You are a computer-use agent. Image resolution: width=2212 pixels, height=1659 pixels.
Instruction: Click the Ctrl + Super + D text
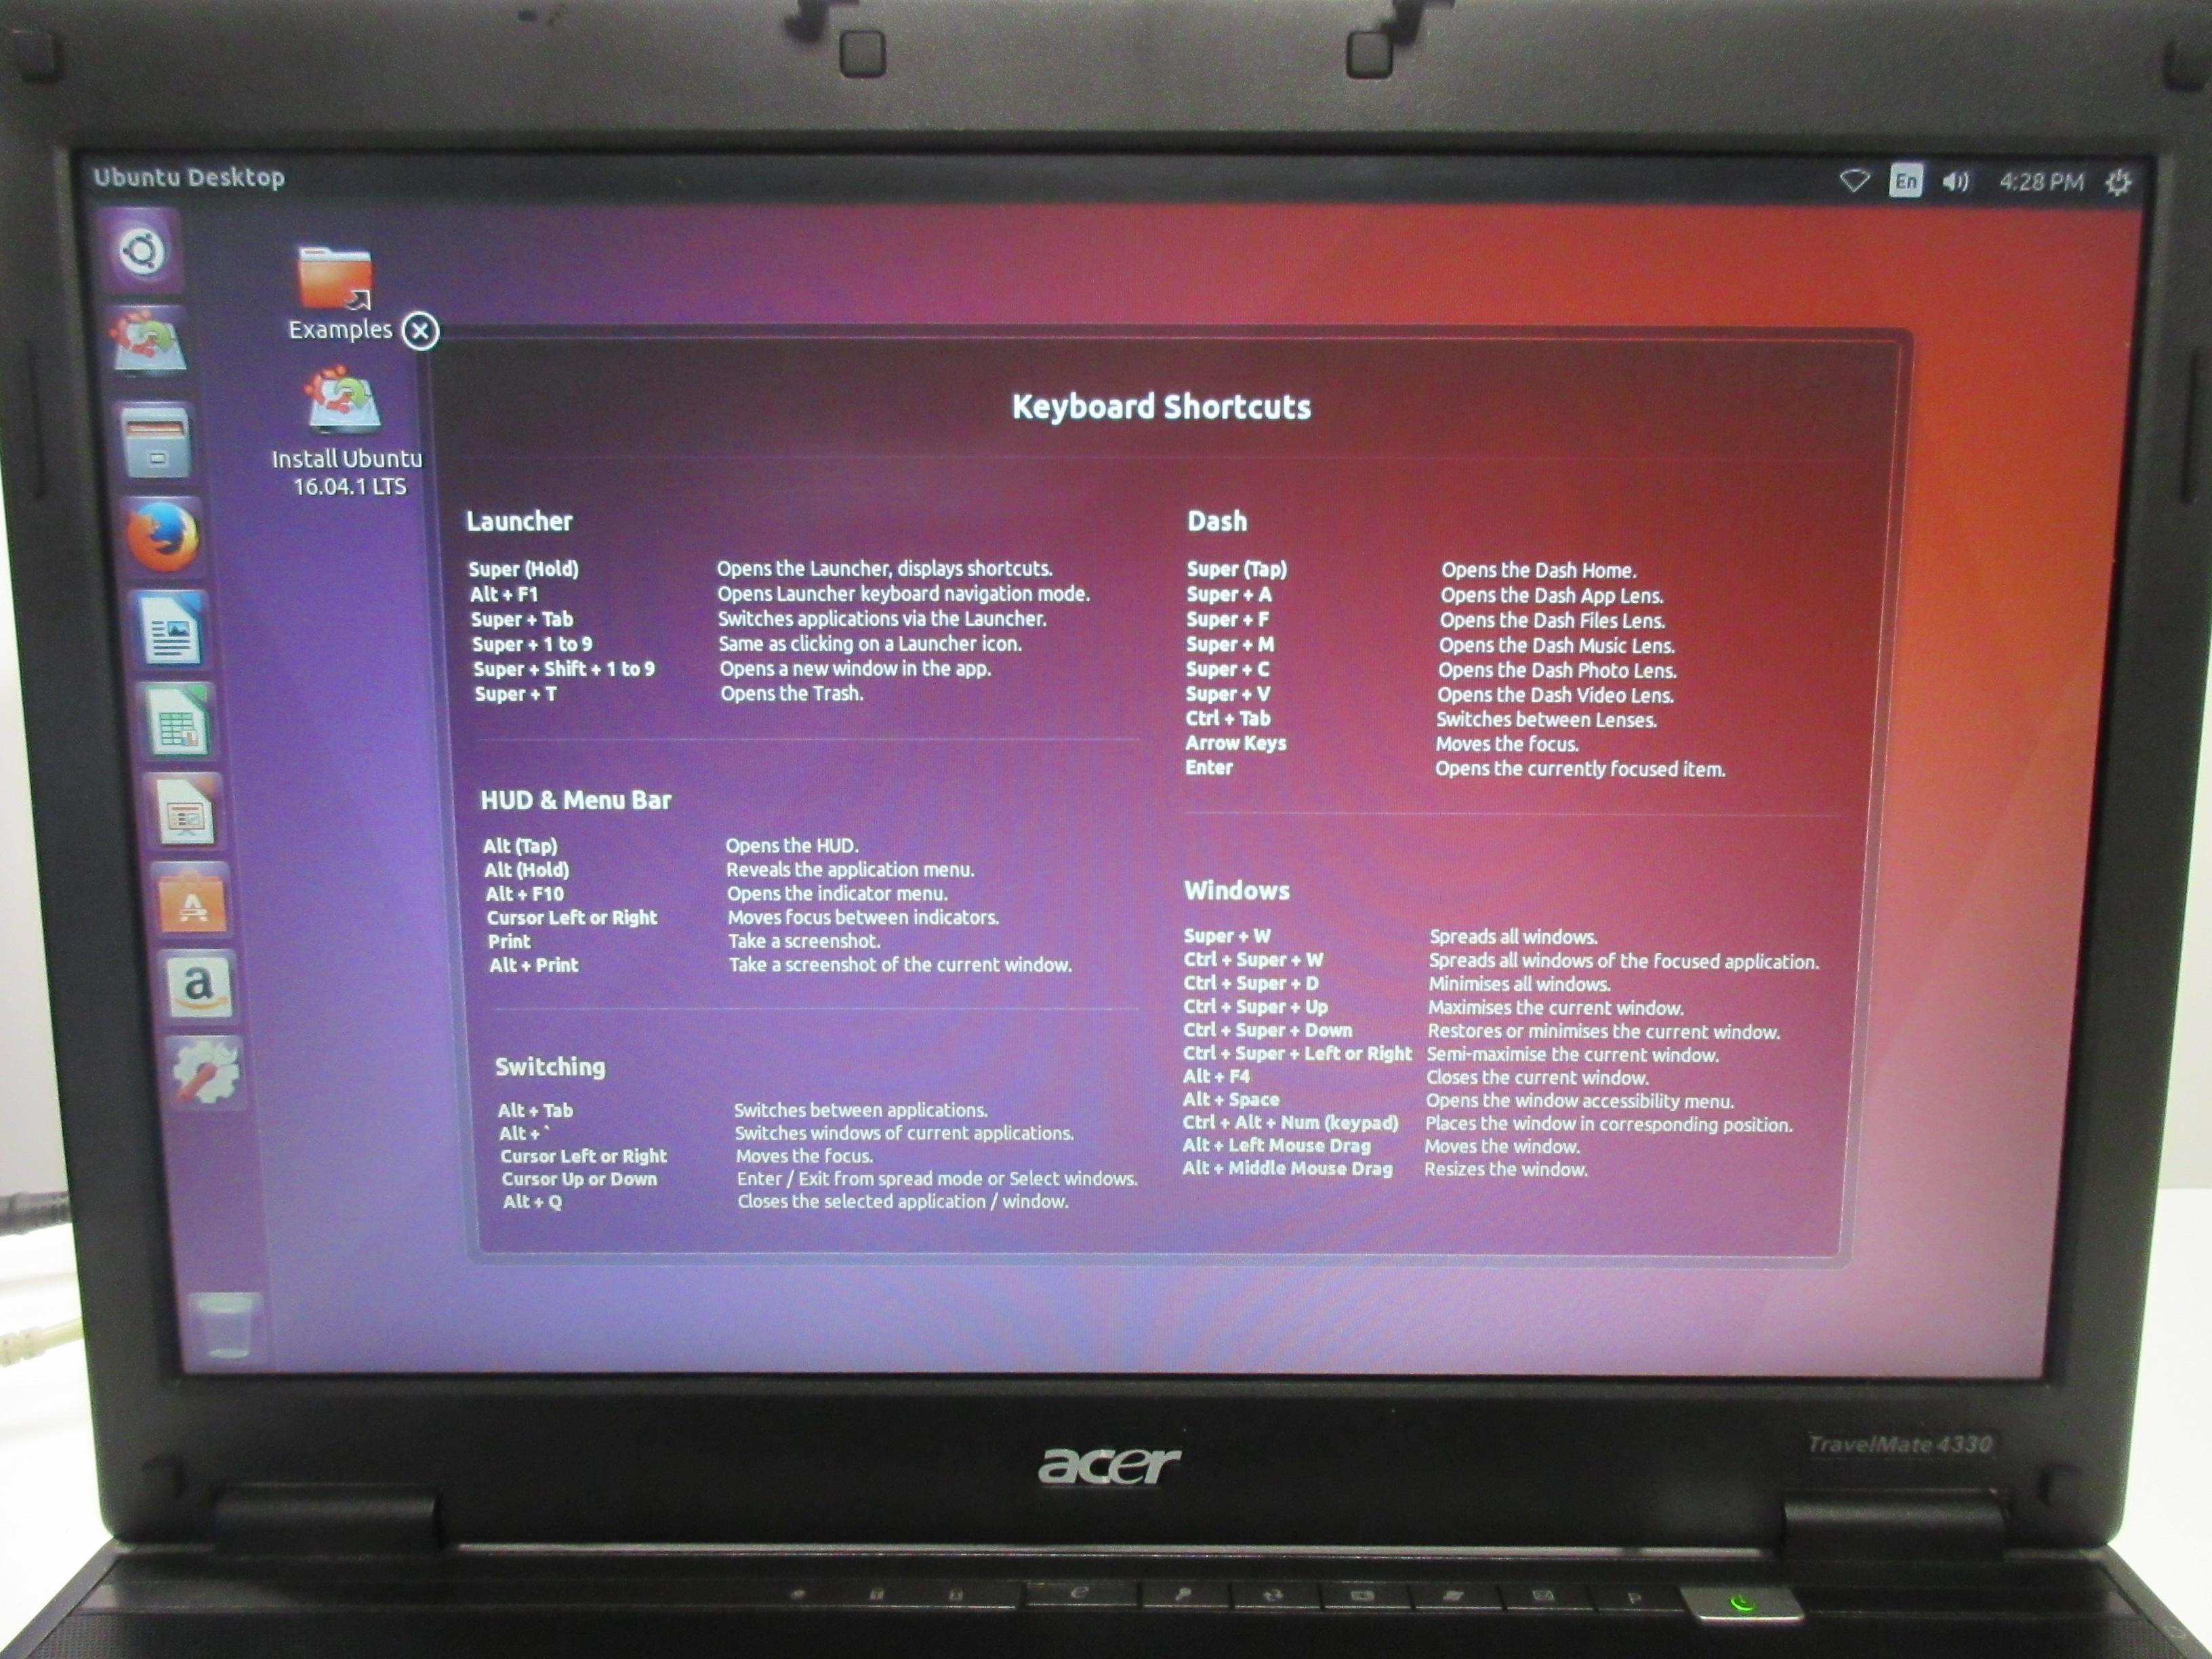point(1251,983)
